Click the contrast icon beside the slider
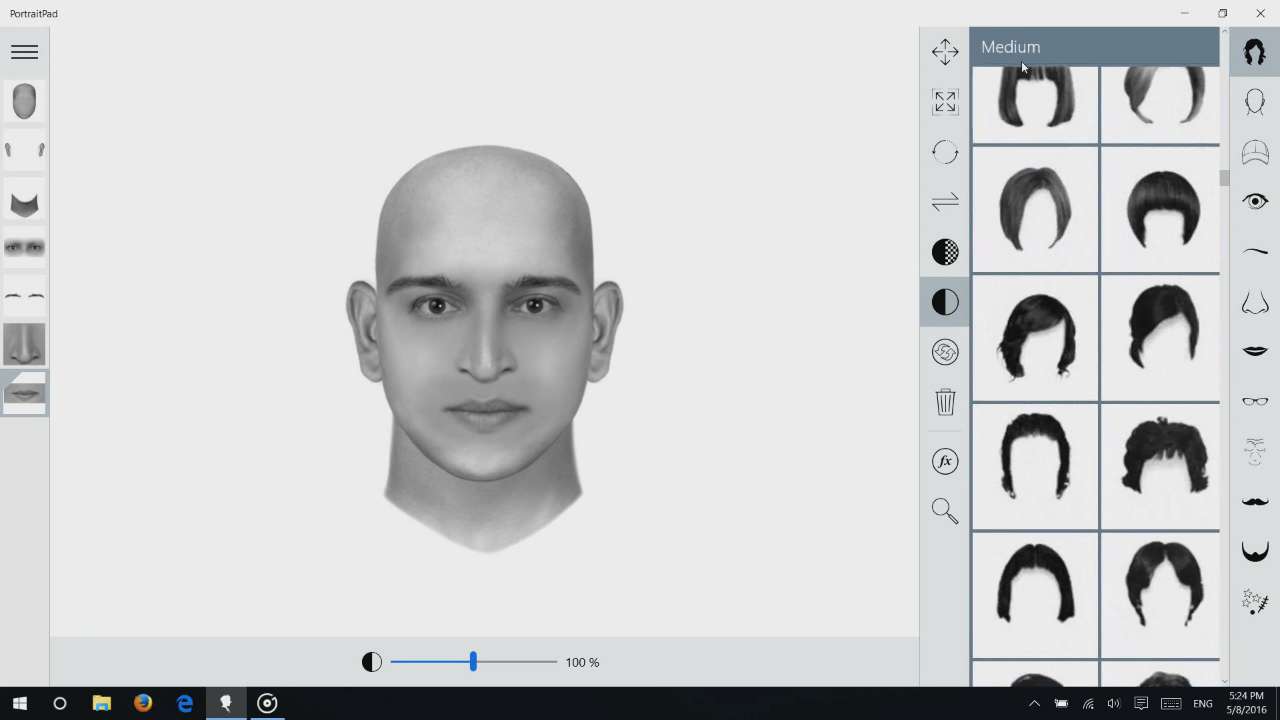 [372, 662]
